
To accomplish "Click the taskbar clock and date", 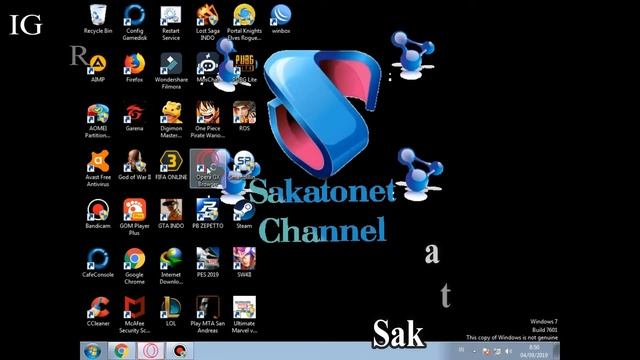I will tap(534, 351).
